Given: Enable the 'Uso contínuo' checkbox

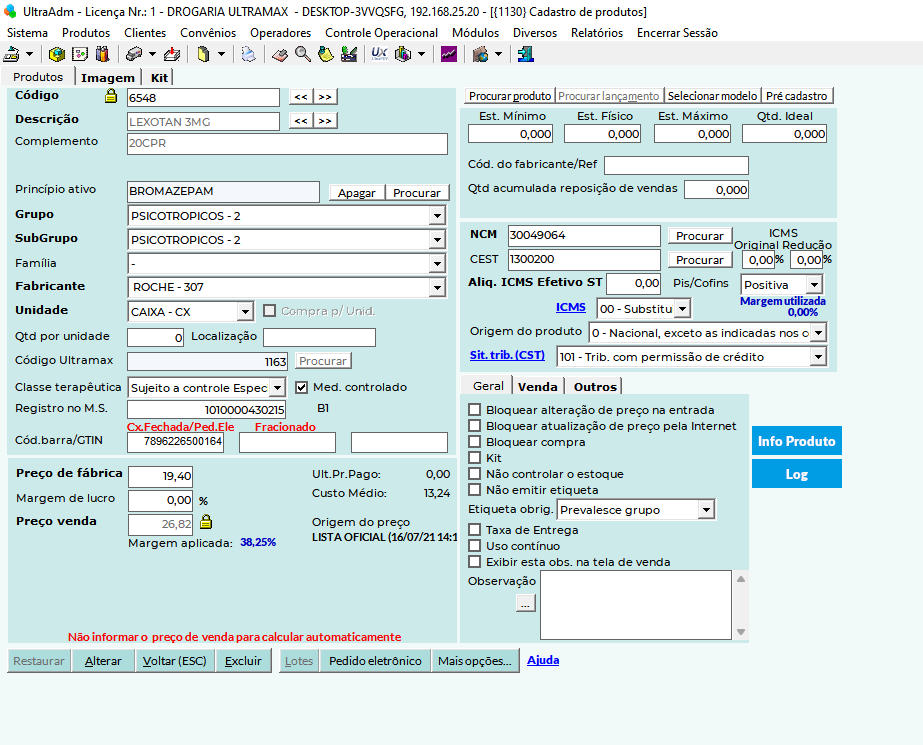Looking at the screenshot, I should pos(474,546).
